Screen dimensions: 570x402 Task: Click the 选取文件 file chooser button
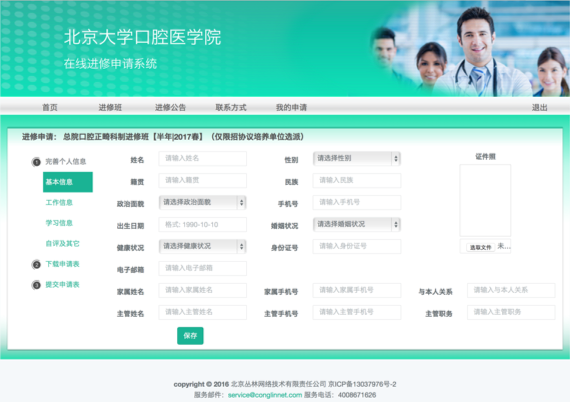tap(480, 248)
